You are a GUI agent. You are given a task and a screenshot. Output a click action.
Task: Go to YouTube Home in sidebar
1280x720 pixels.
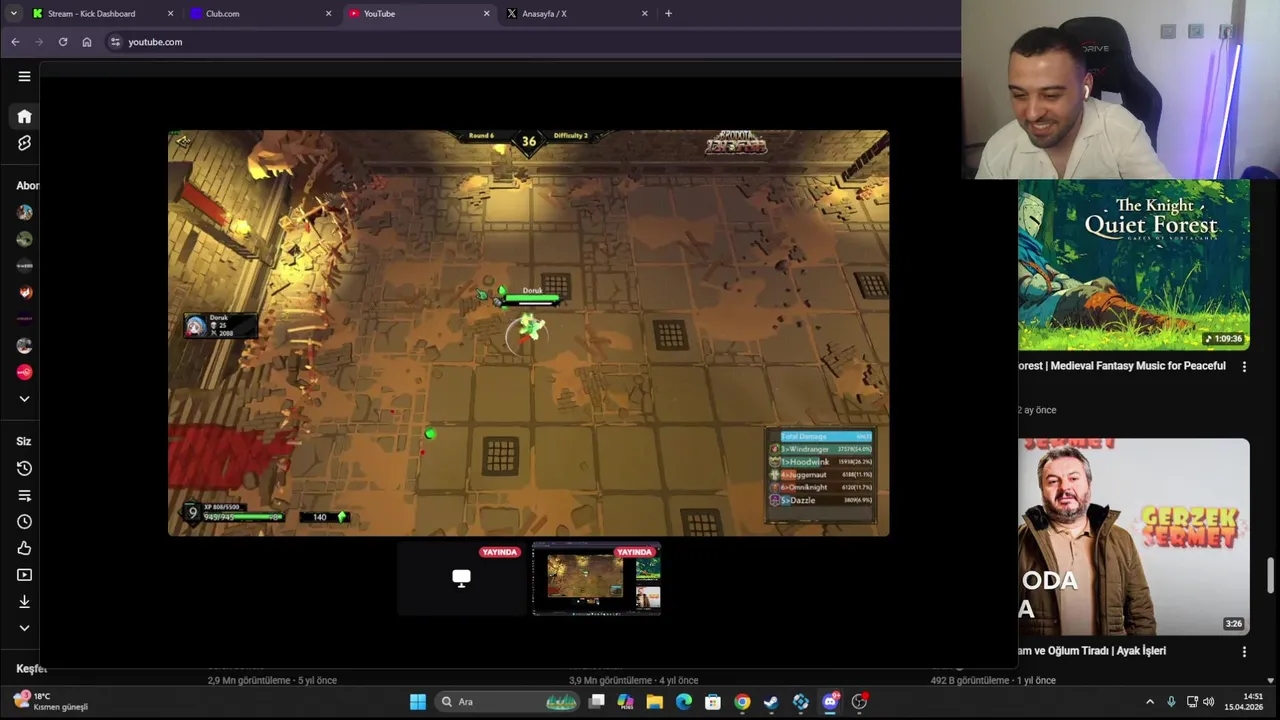(24, 116)
